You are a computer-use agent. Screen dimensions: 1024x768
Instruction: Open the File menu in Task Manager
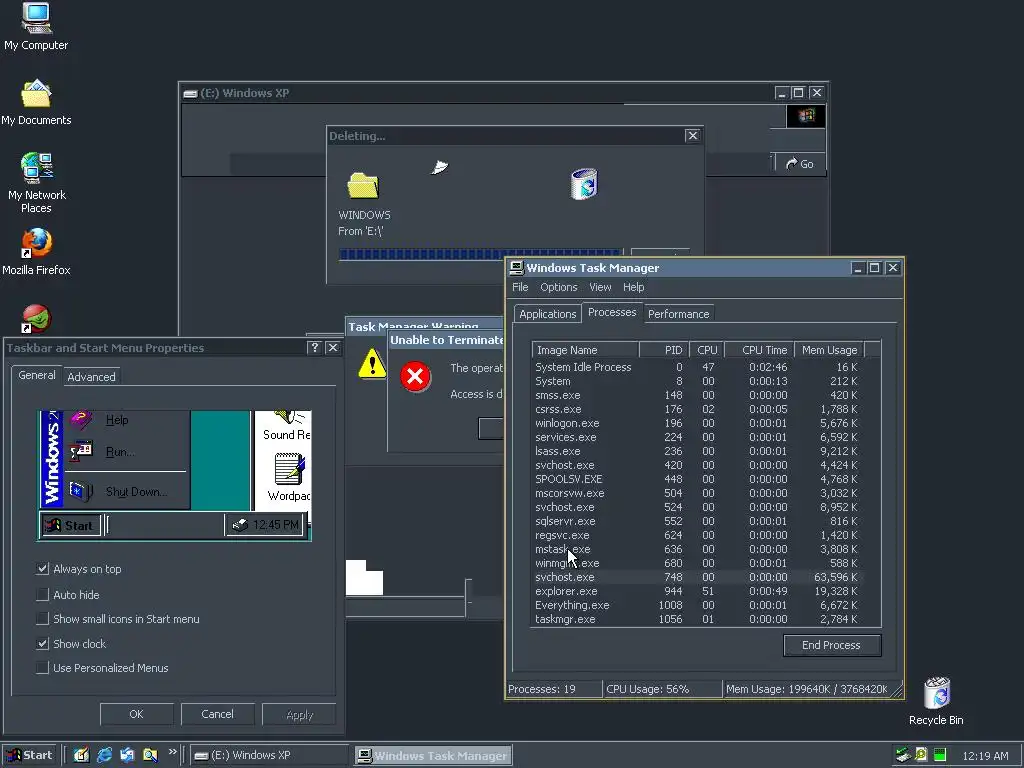(520, 287)
